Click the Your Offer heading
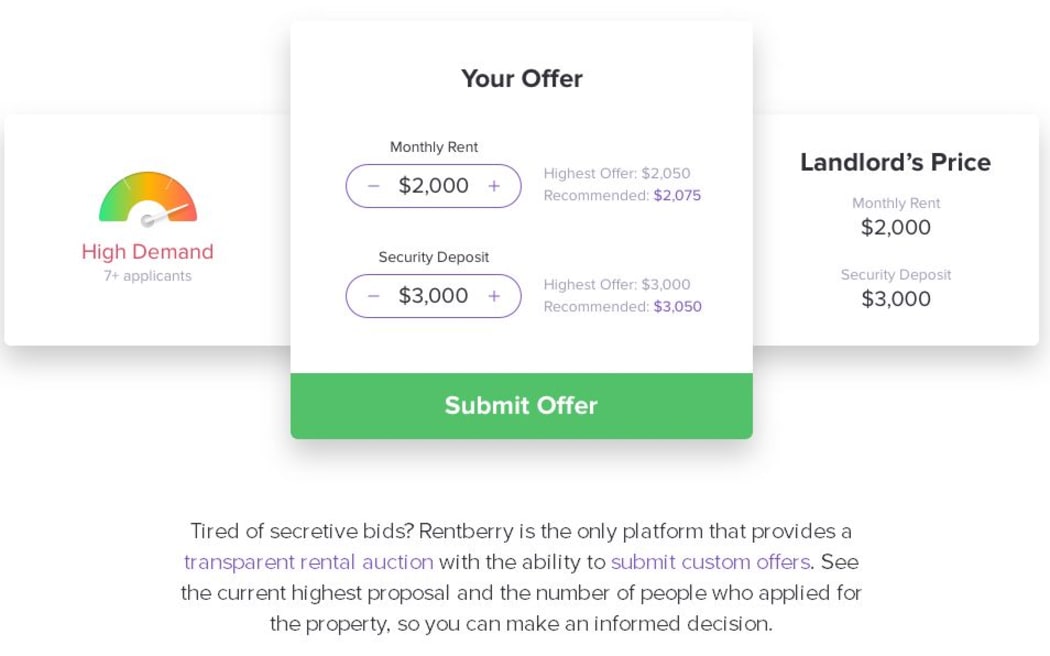This screenshot has width=1050, height=656. (522, 78)
